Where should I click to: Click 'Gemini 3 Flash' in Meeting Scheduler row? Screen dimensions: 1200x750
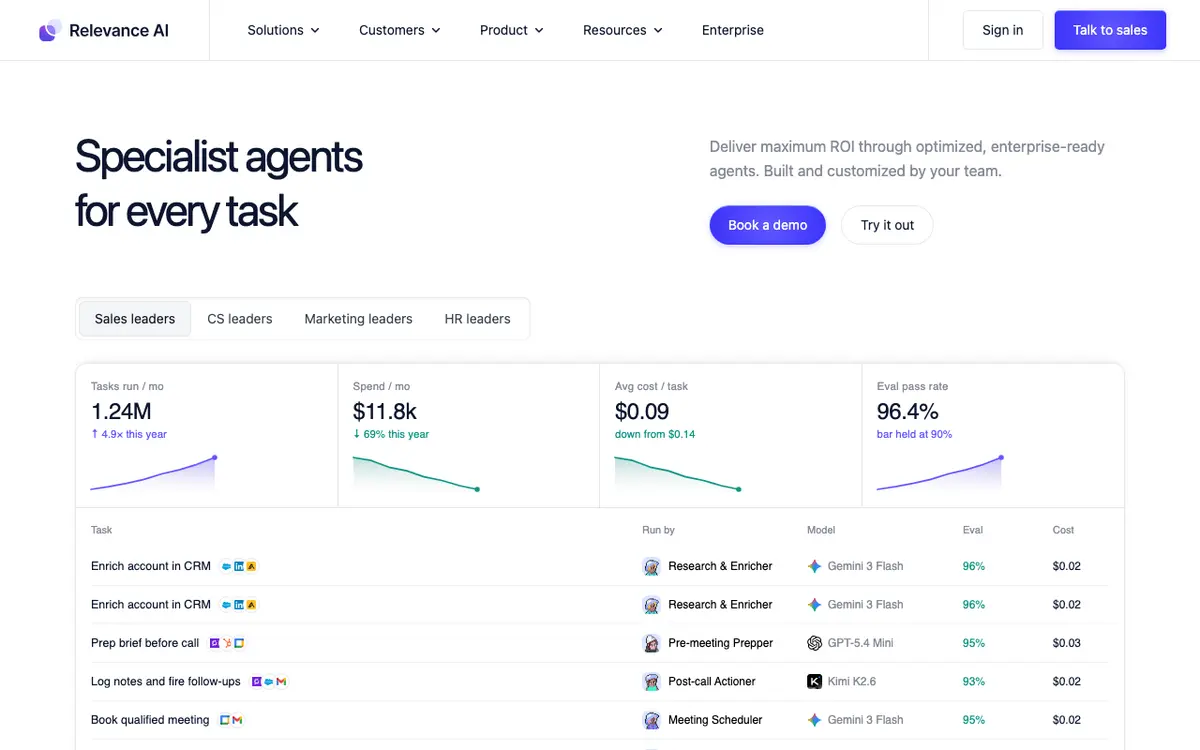pyautogui.click(x=865, y=720)
